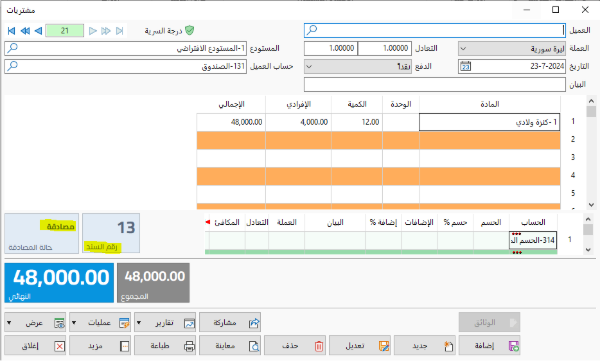Open the تقارير reports dropdown arrow

pos(139,323)
